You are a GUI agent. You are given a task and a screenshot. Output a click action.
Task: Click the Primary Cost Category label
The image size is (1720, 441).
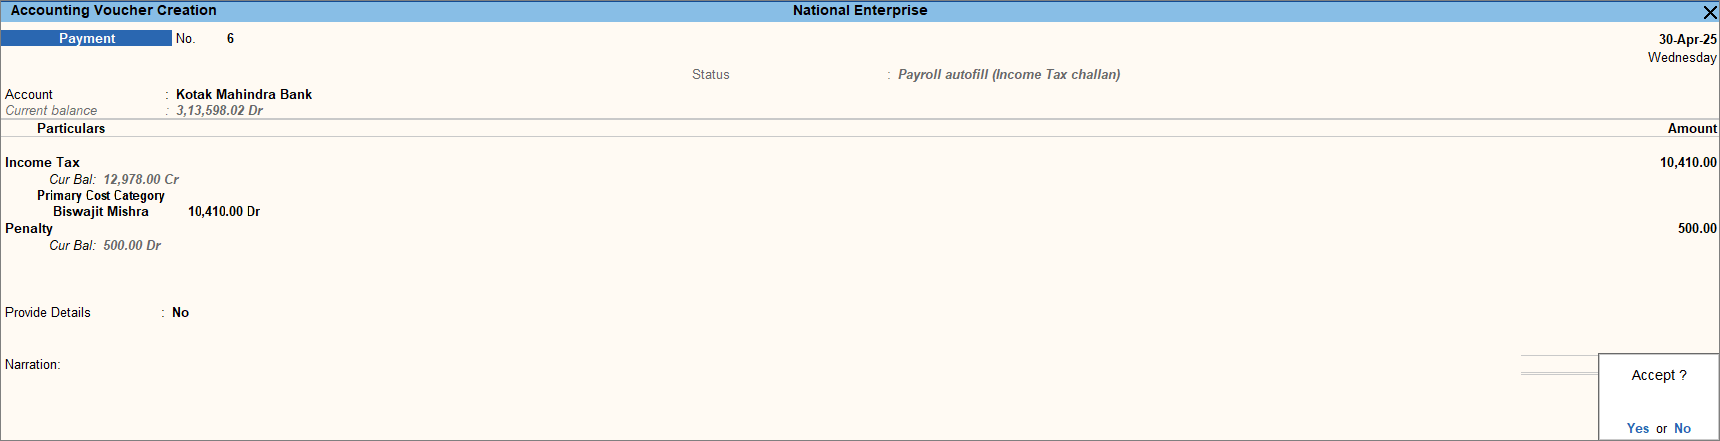(x=101, y=195)
